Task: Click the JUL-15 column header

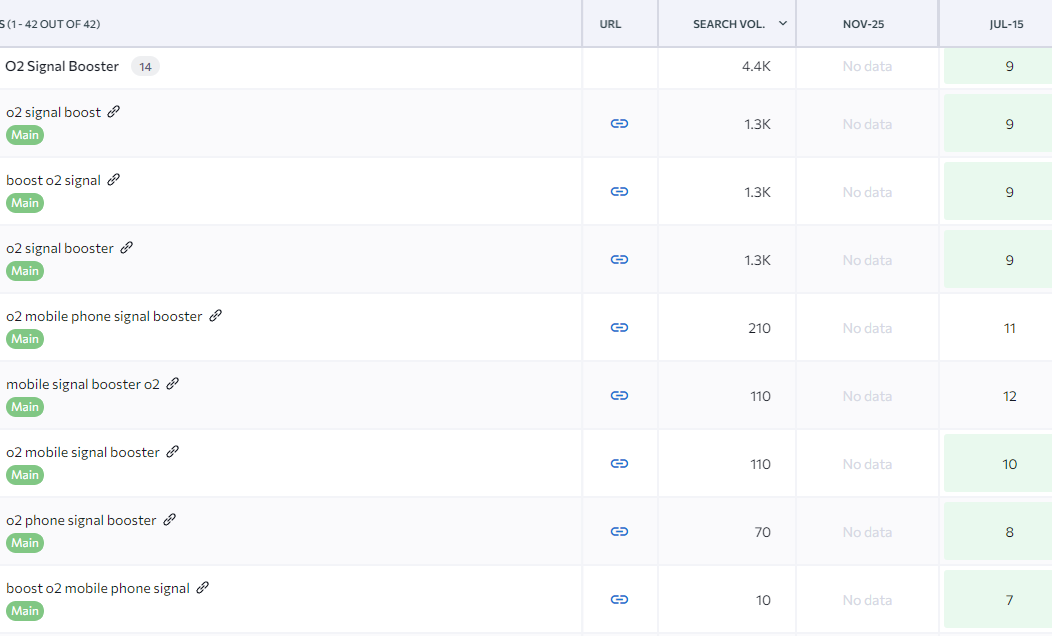Action: pos(1006,24)
